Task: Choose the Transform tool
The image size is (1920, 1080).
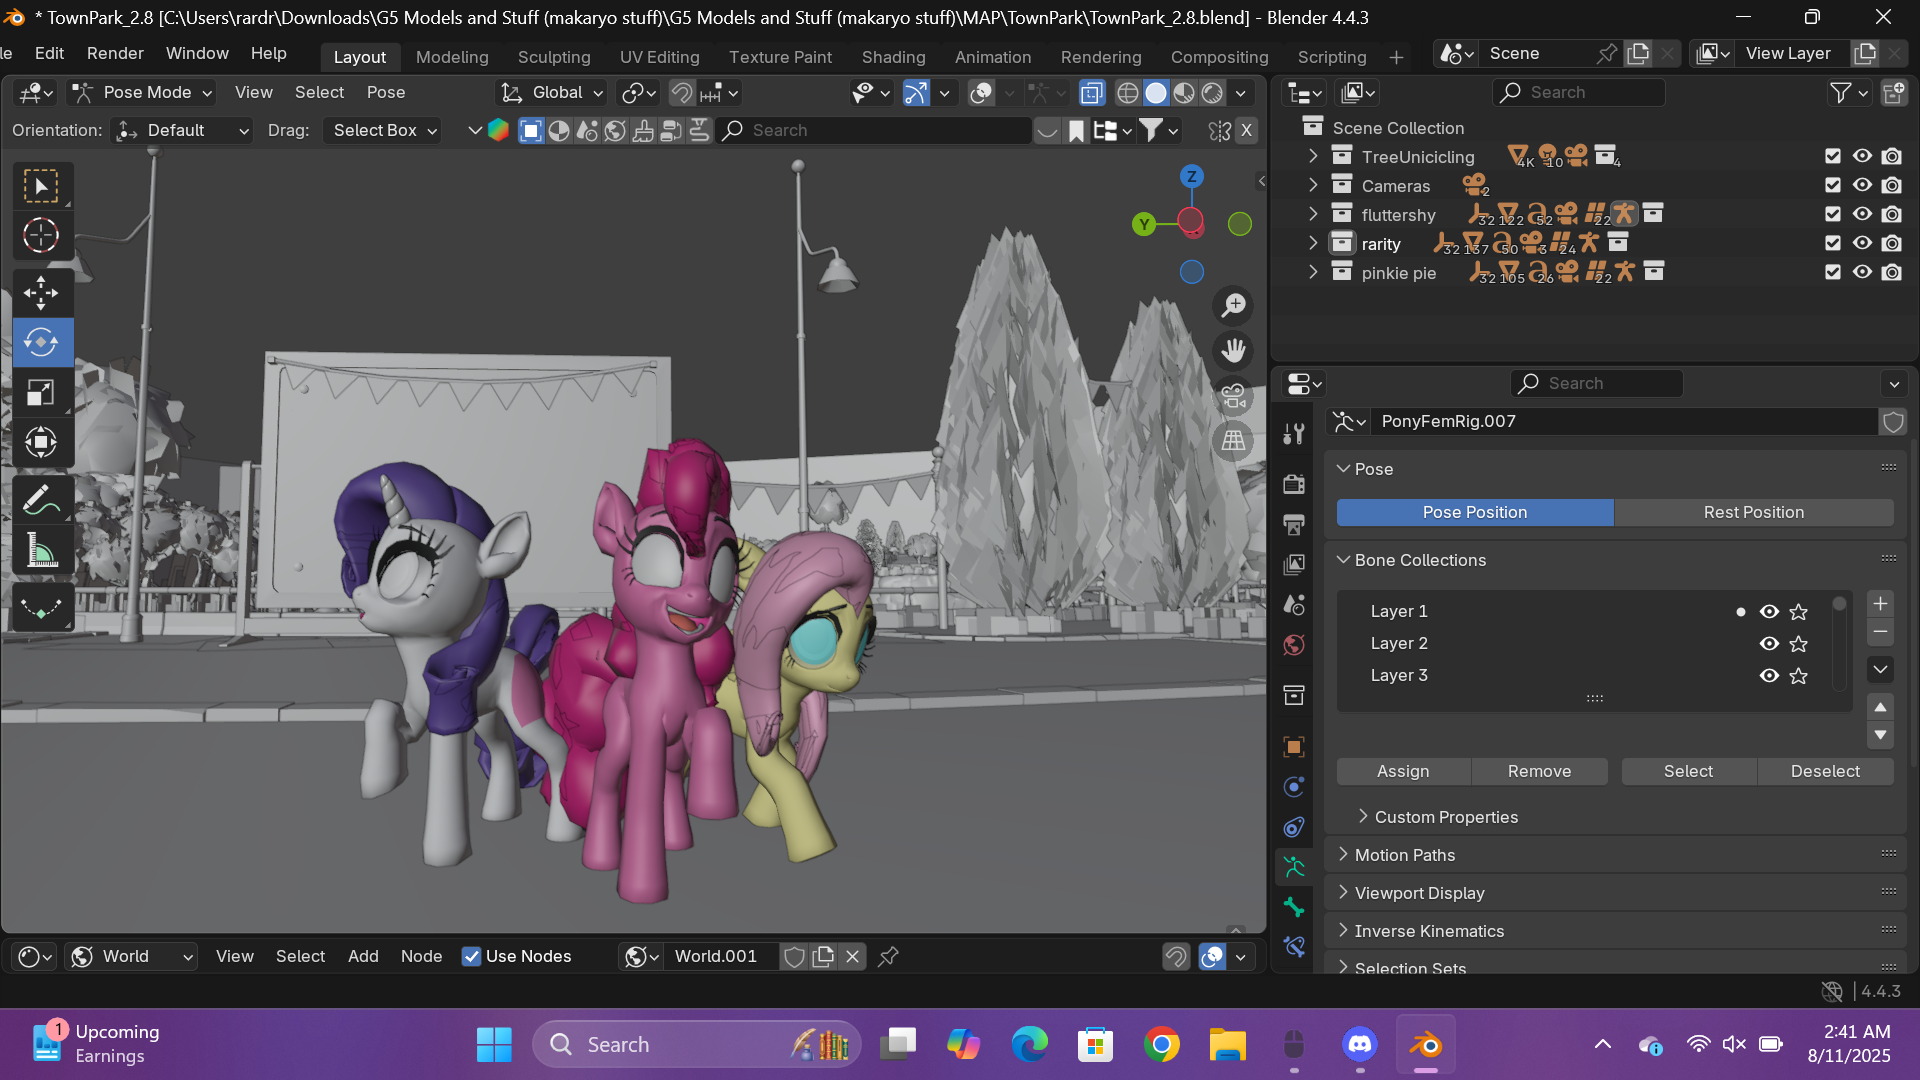Action: point(41,442)
